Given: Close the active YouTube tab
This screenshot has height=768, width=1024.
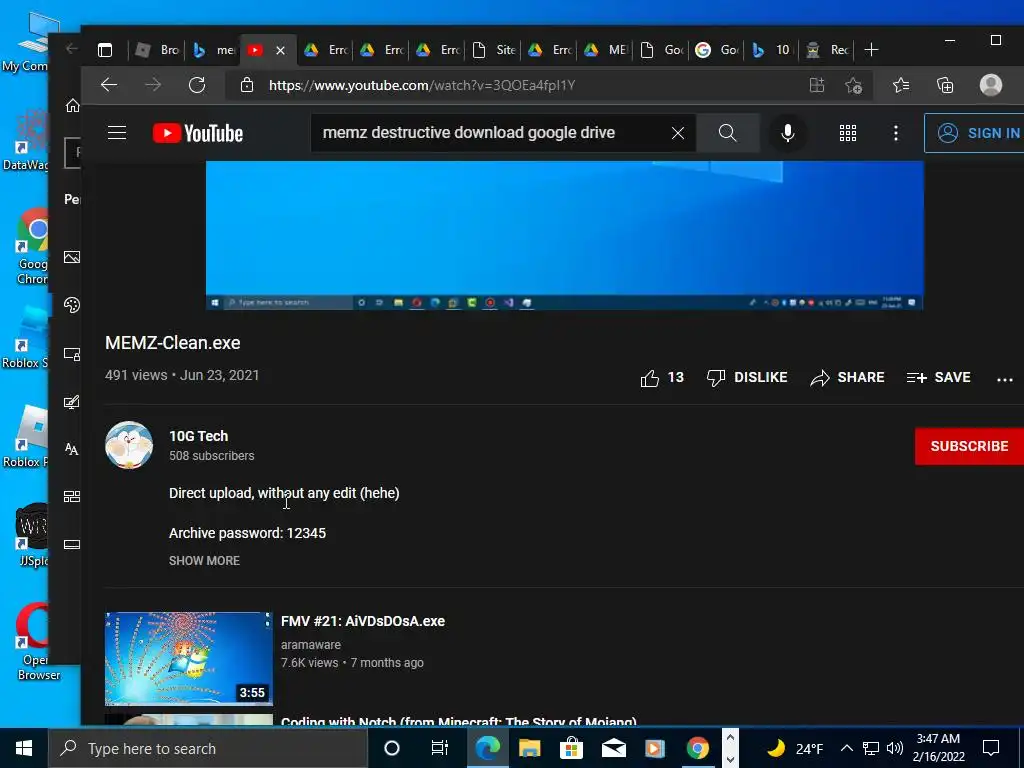Looking at the screenshot, I should point(280,50).
